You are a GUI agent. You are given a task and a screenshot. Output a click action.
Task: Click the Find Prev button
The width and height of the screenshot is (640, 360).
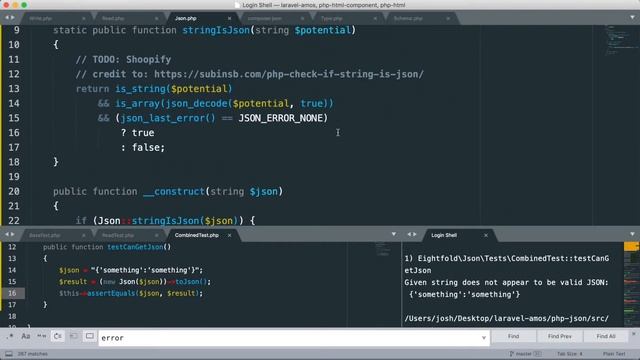tap(560, 336)
